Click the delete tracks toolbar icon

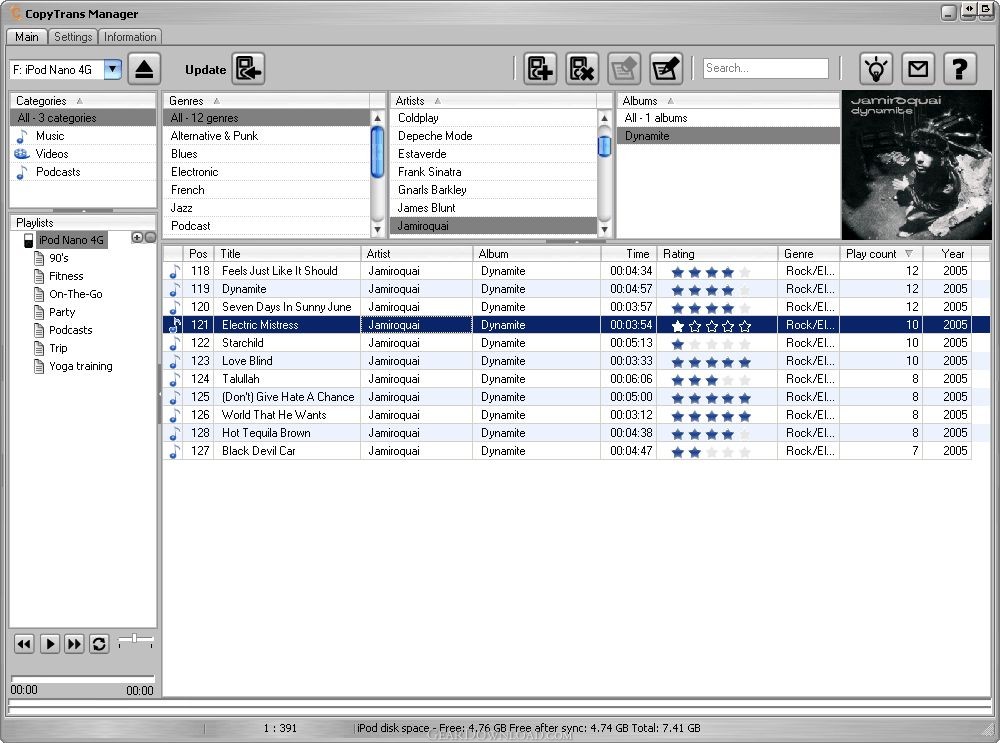coord(582,69)
